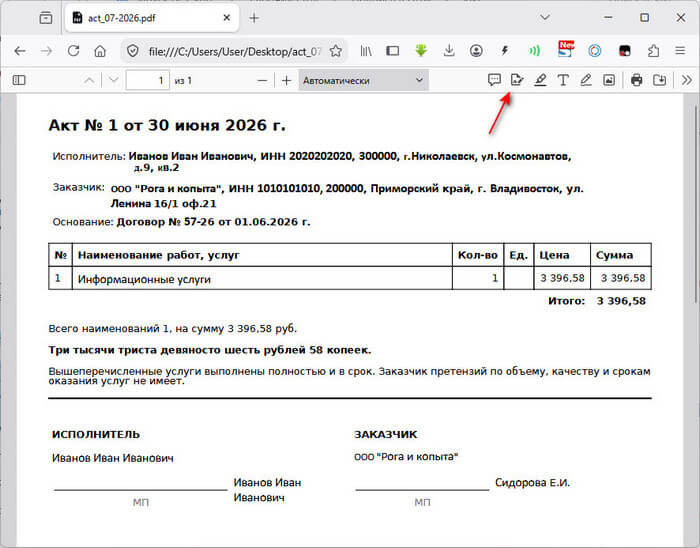700x548 pixels.
Task: Go to the browser home page
Action: (100, 51)
